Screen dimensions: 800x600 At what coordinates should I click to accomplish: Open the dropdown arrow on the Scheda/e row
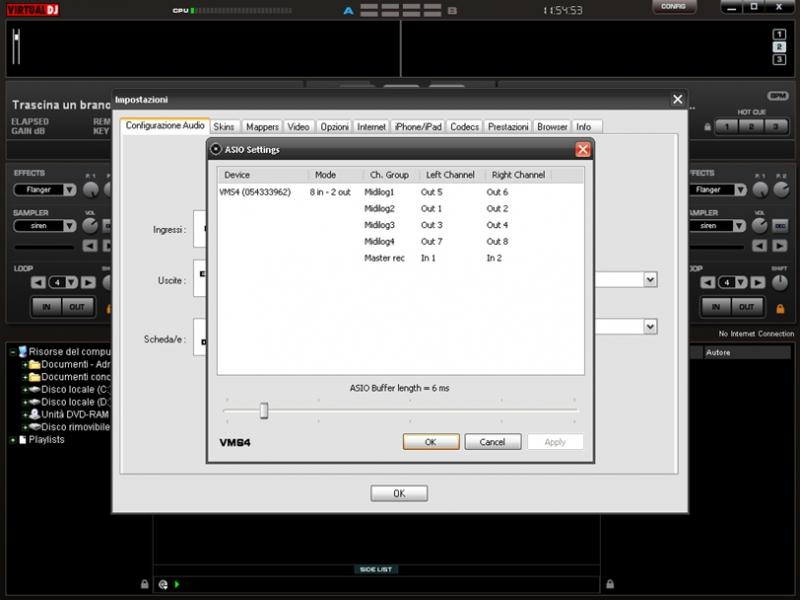[x=650, y=327]
